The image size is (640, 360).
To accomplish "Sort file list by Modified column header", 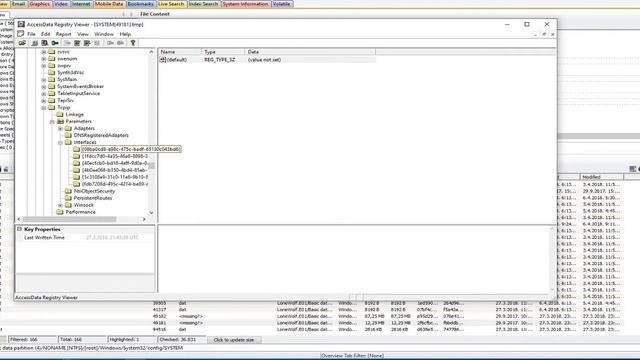I will coord(602,177).
